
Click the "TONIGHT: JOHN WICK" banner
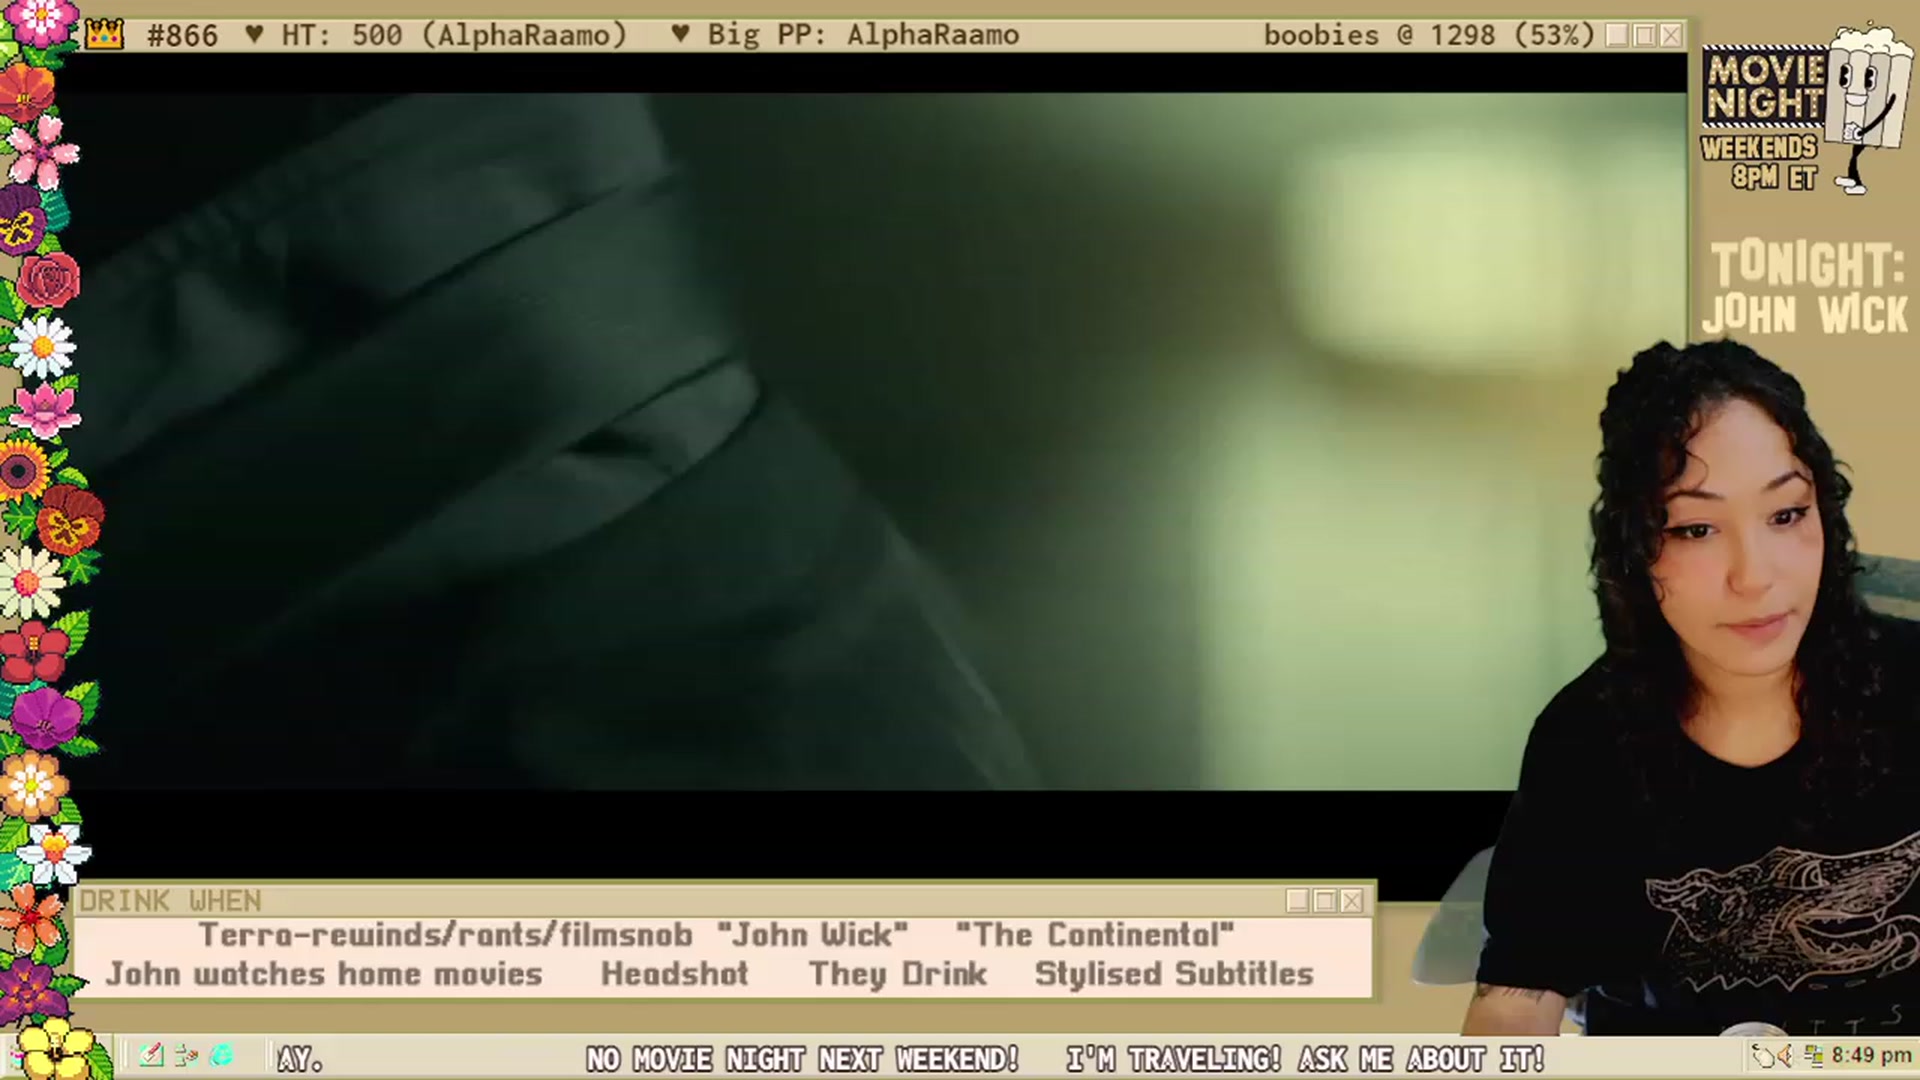click(1806, 289)
